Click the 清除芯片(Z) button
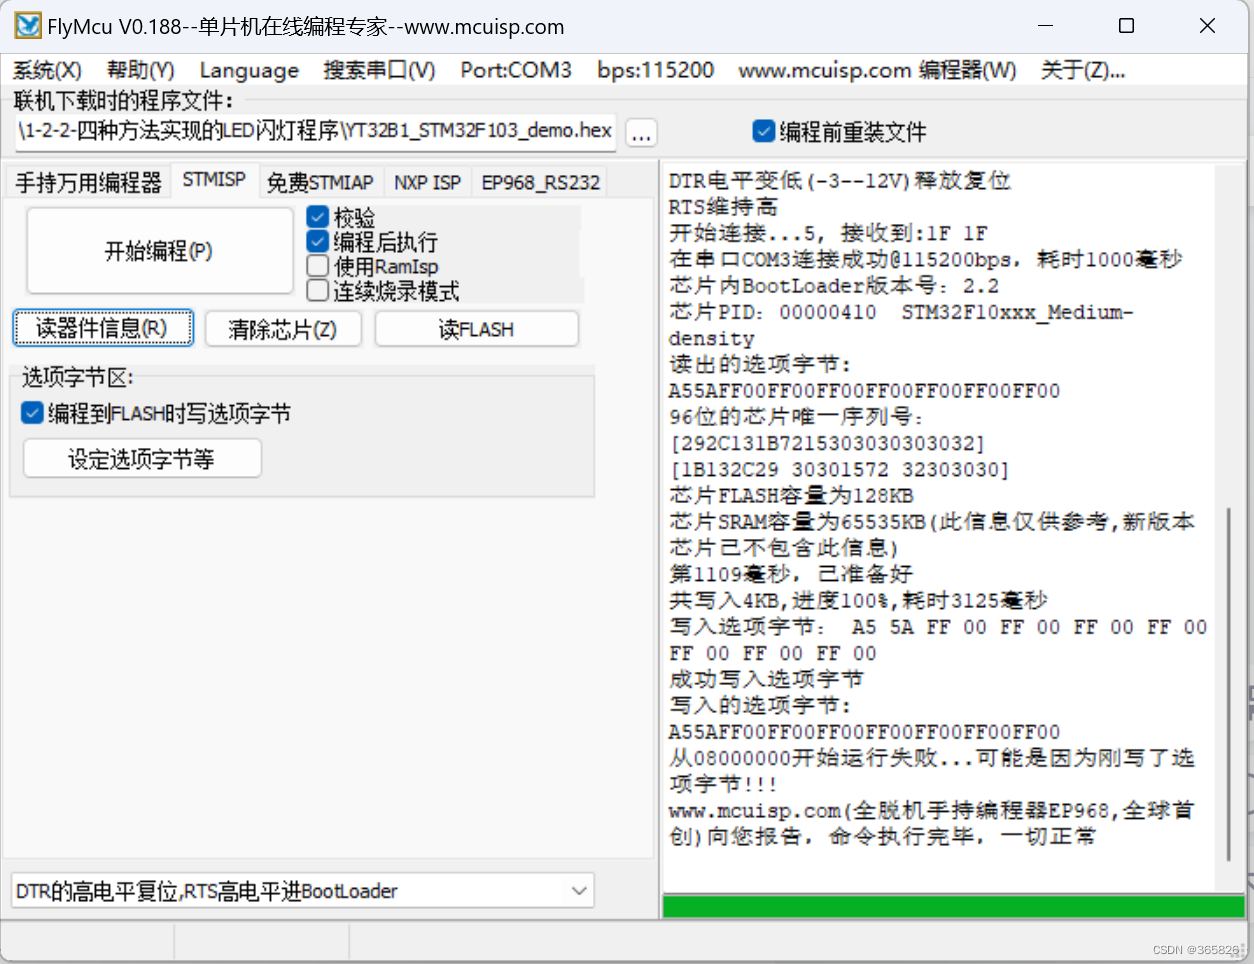Image resolution: width=1254 pixels, height=964 pixels. pyautogui.click(x=283, y=329)
